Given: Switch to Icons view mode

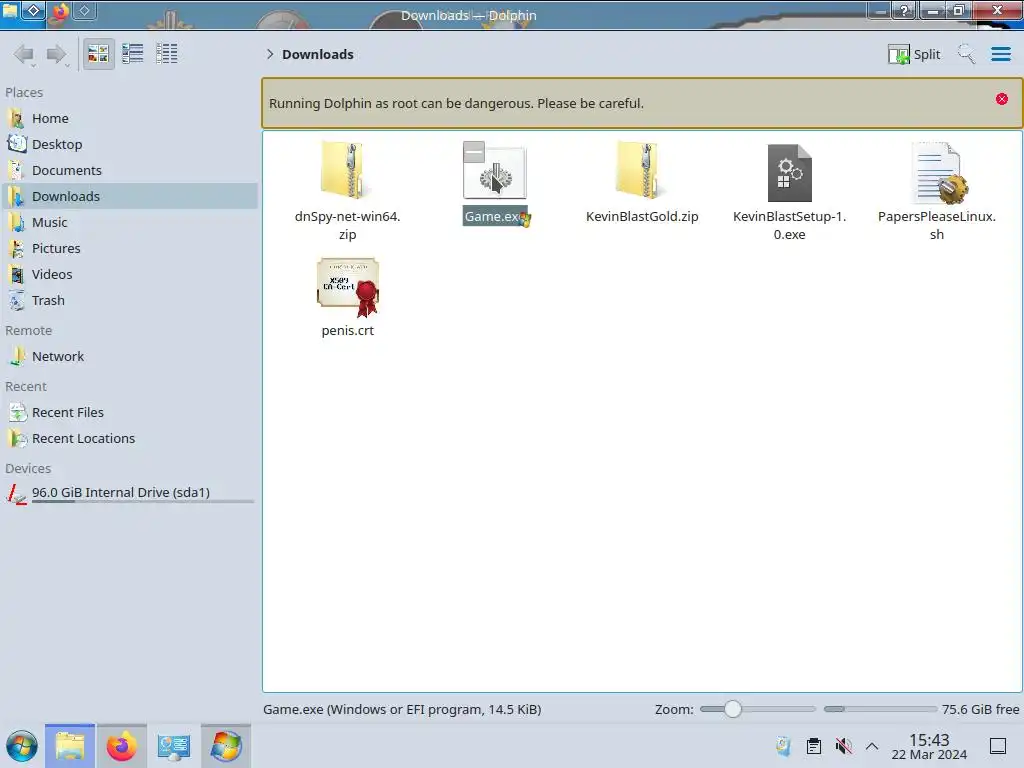Looking at the screenshot, I should [x=98, y=54].
